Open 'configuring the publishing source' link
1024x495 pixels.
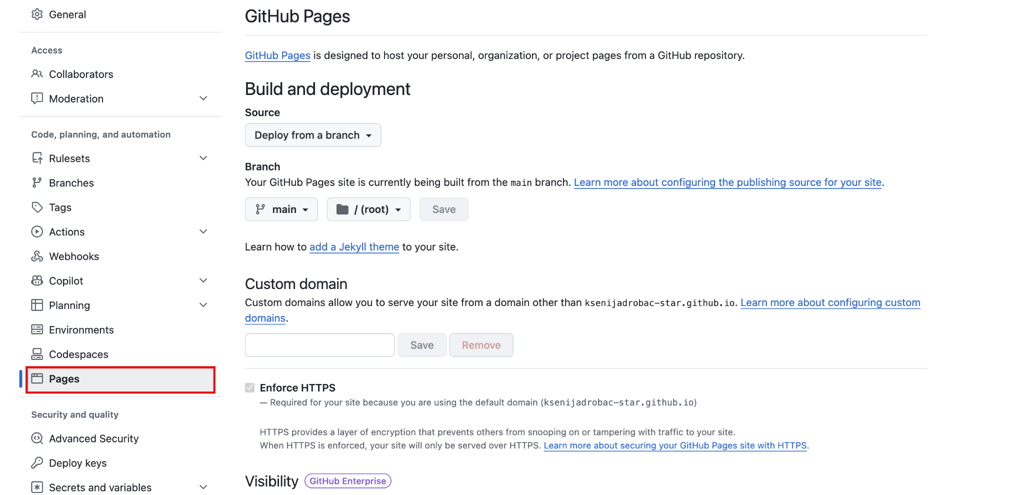728,183
